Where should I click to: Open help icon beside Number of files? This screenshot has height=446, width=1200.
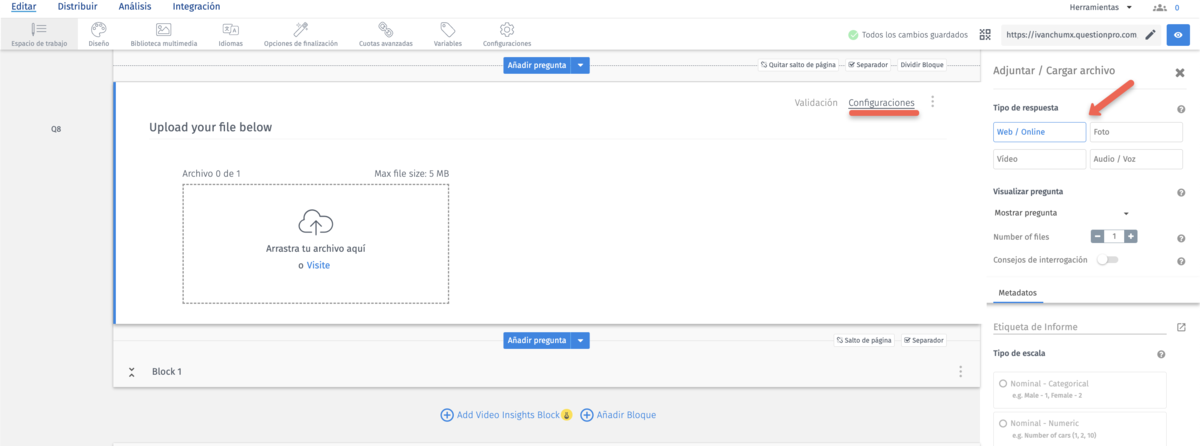(x=1181, y=238)
